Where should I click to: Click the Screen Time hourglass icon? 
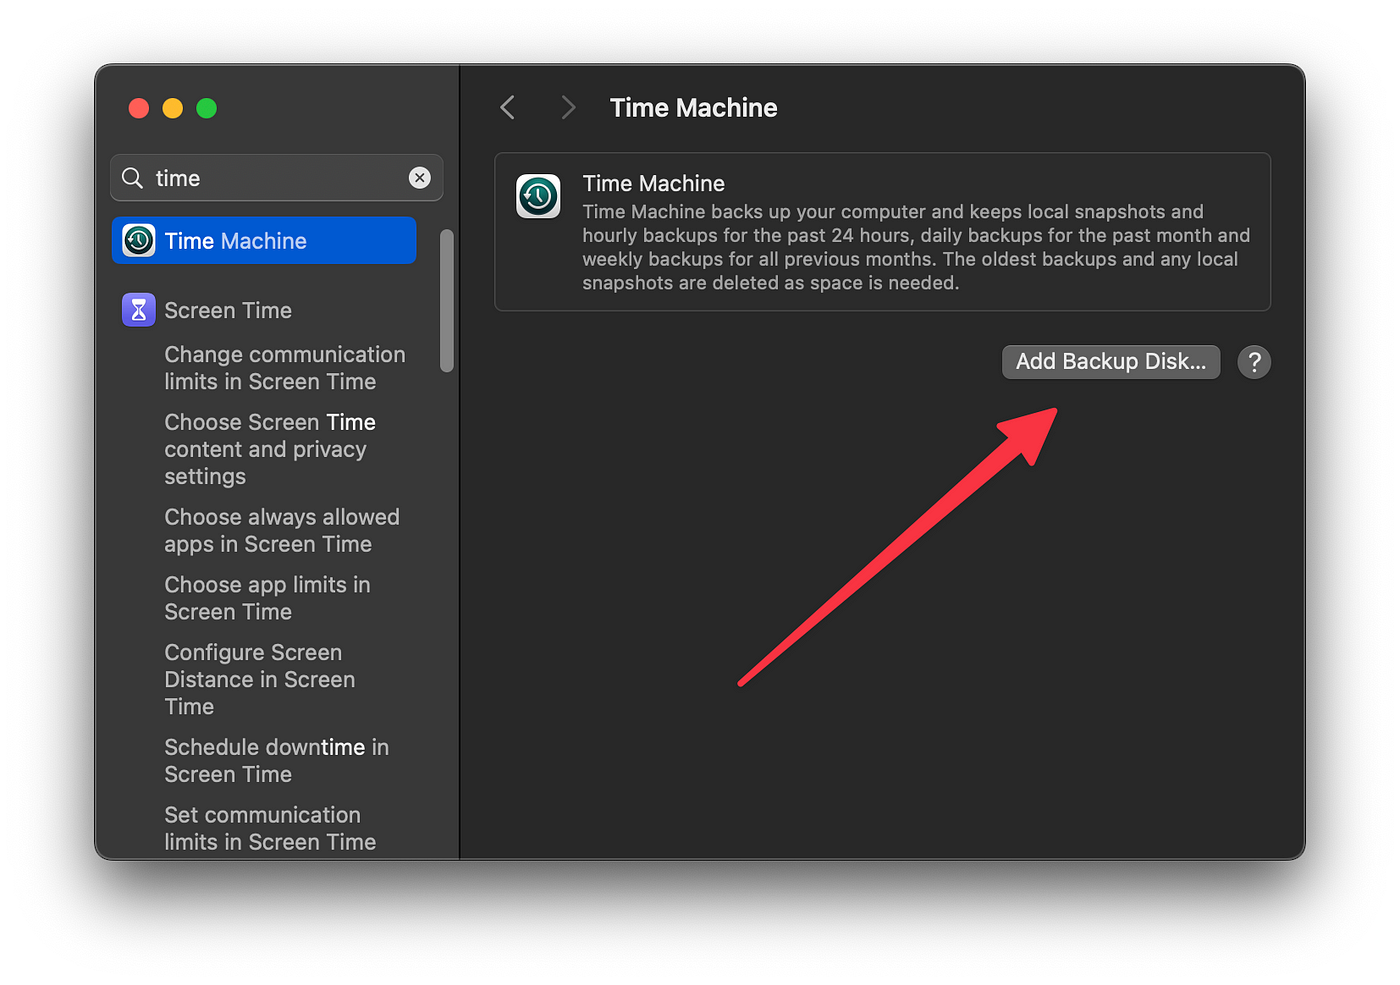139,310
